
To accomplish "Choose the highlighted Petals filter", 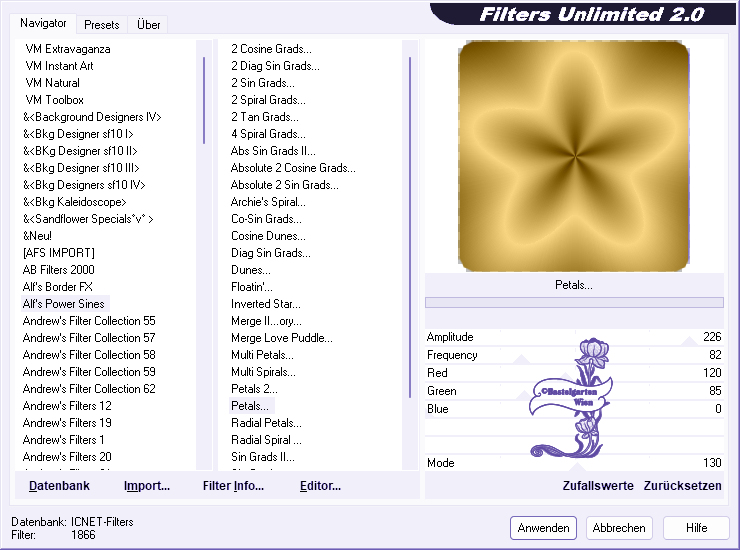I will coord(250,406).
